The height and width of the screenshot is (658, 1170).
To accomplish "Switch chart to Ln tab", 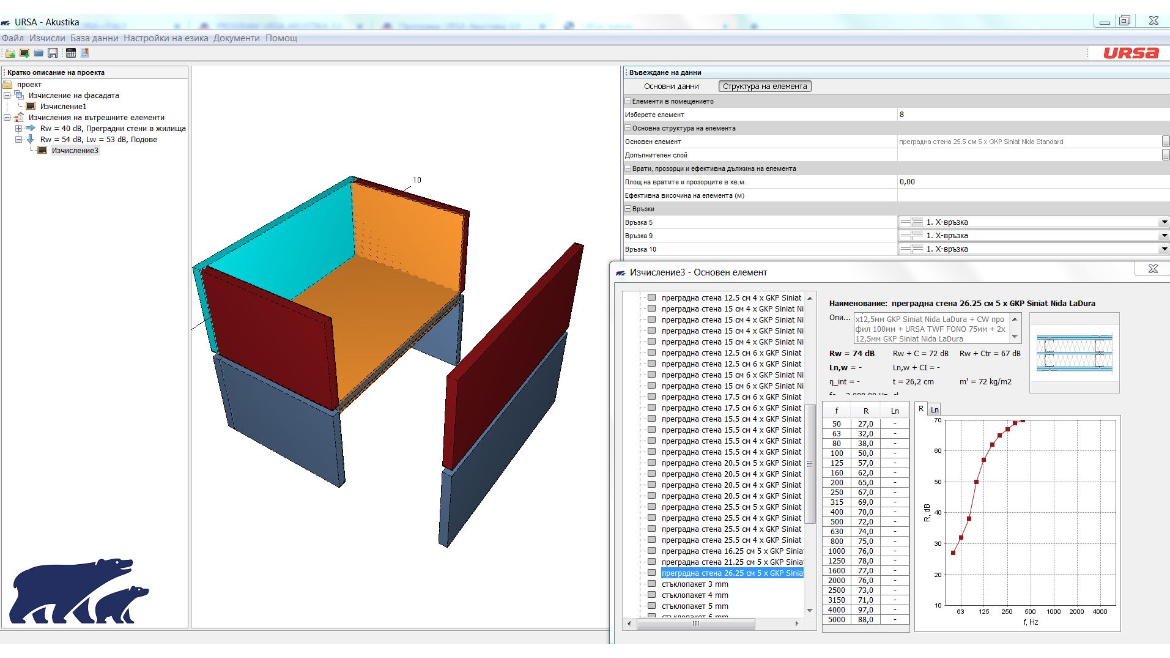I will [934, 410].
